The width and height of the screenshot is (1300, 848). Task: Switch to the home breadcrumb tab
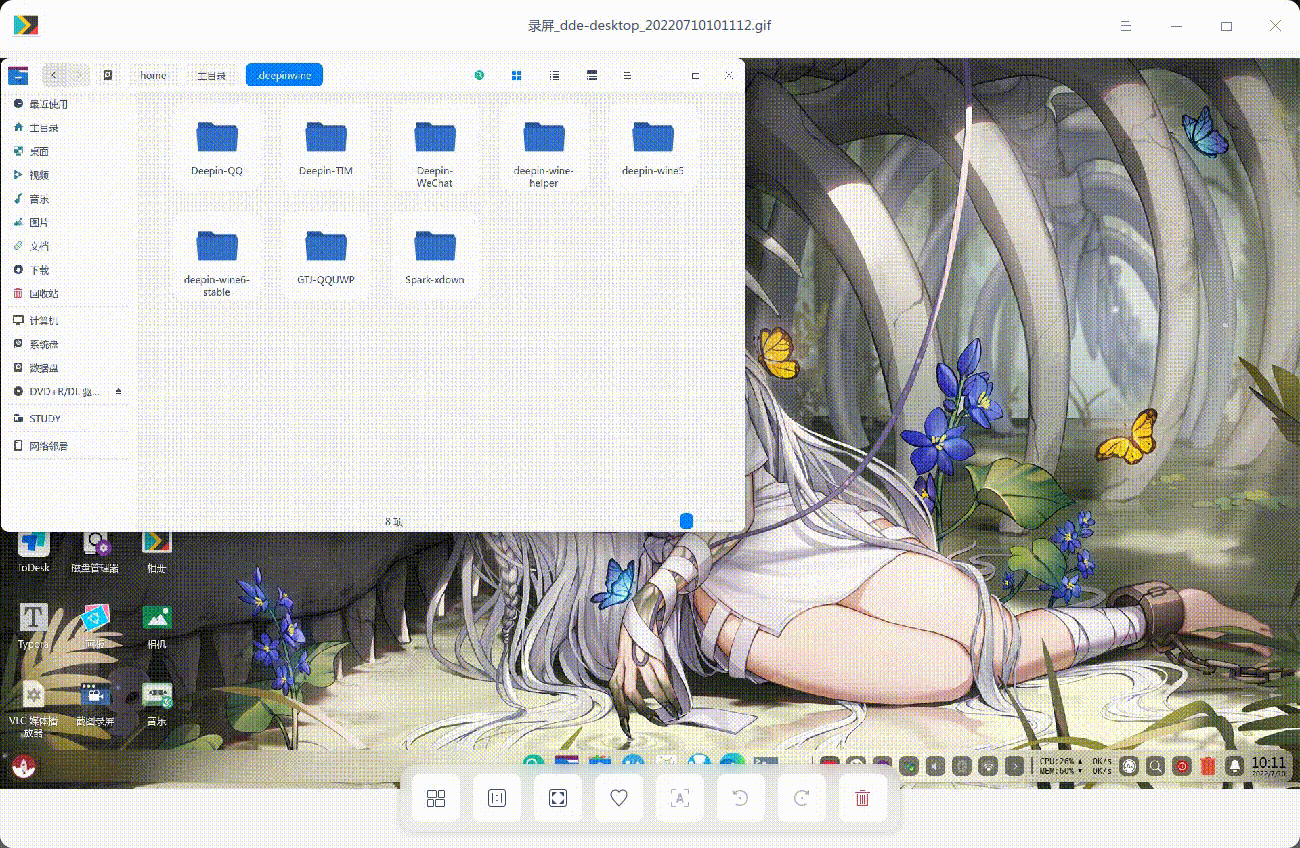pyautogui.click(x=152, y=75)
